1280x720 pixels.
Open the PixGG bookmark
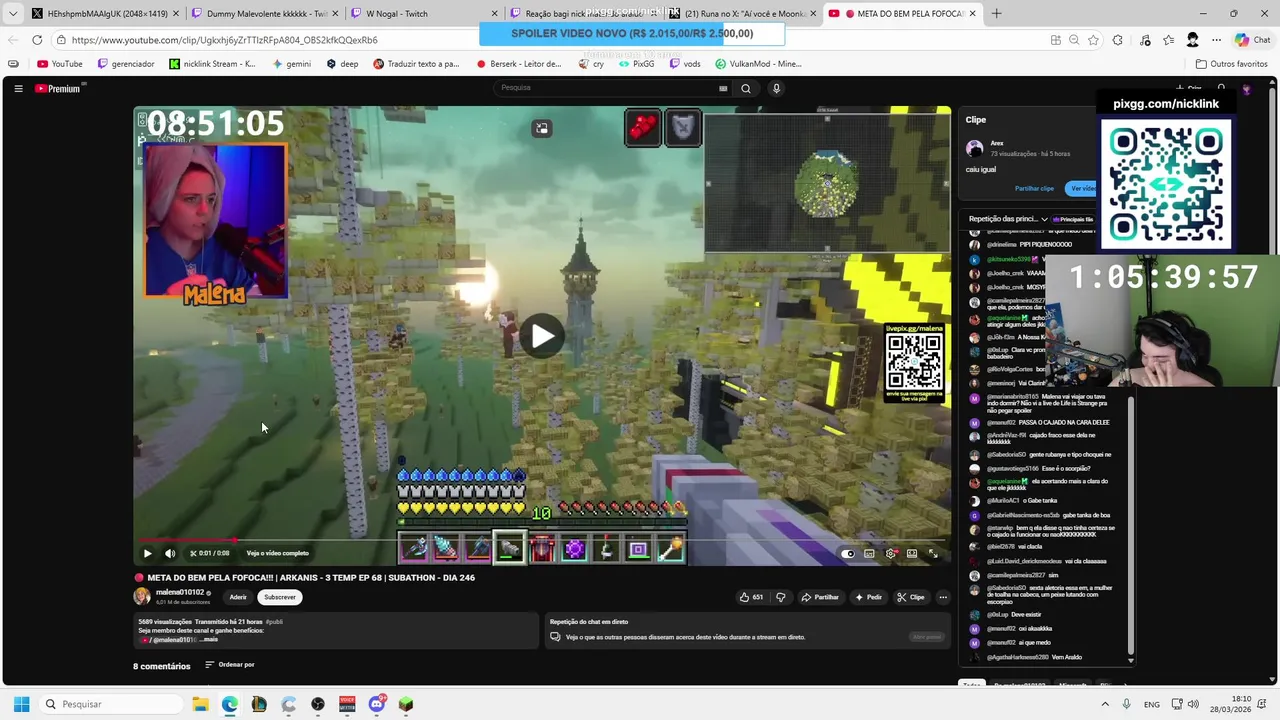click(x=636, y=64)
